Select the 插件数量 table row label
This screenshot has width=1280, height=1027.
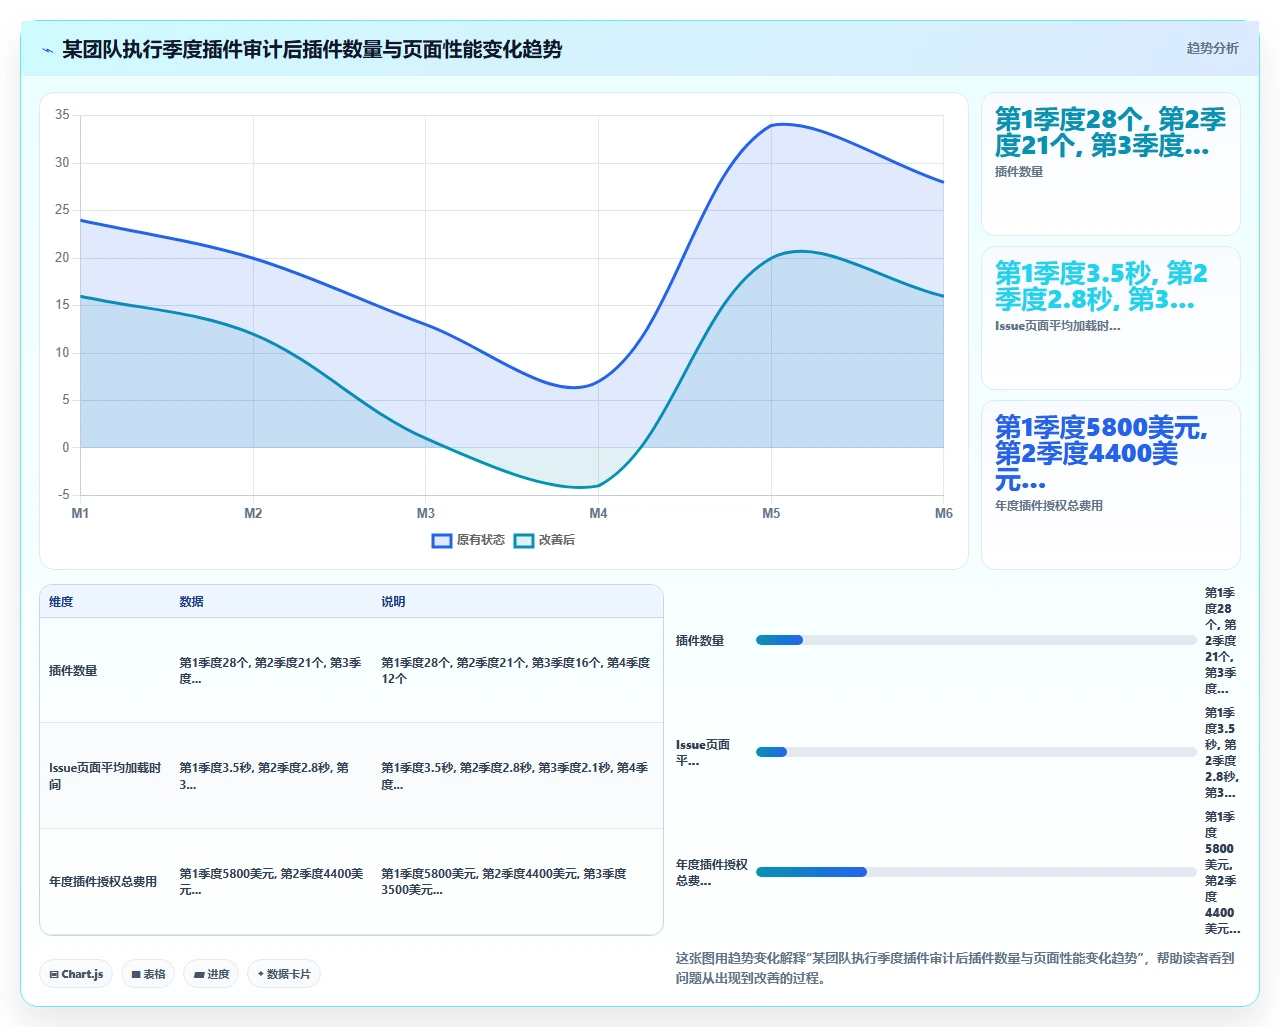click(x=73, y=671)
